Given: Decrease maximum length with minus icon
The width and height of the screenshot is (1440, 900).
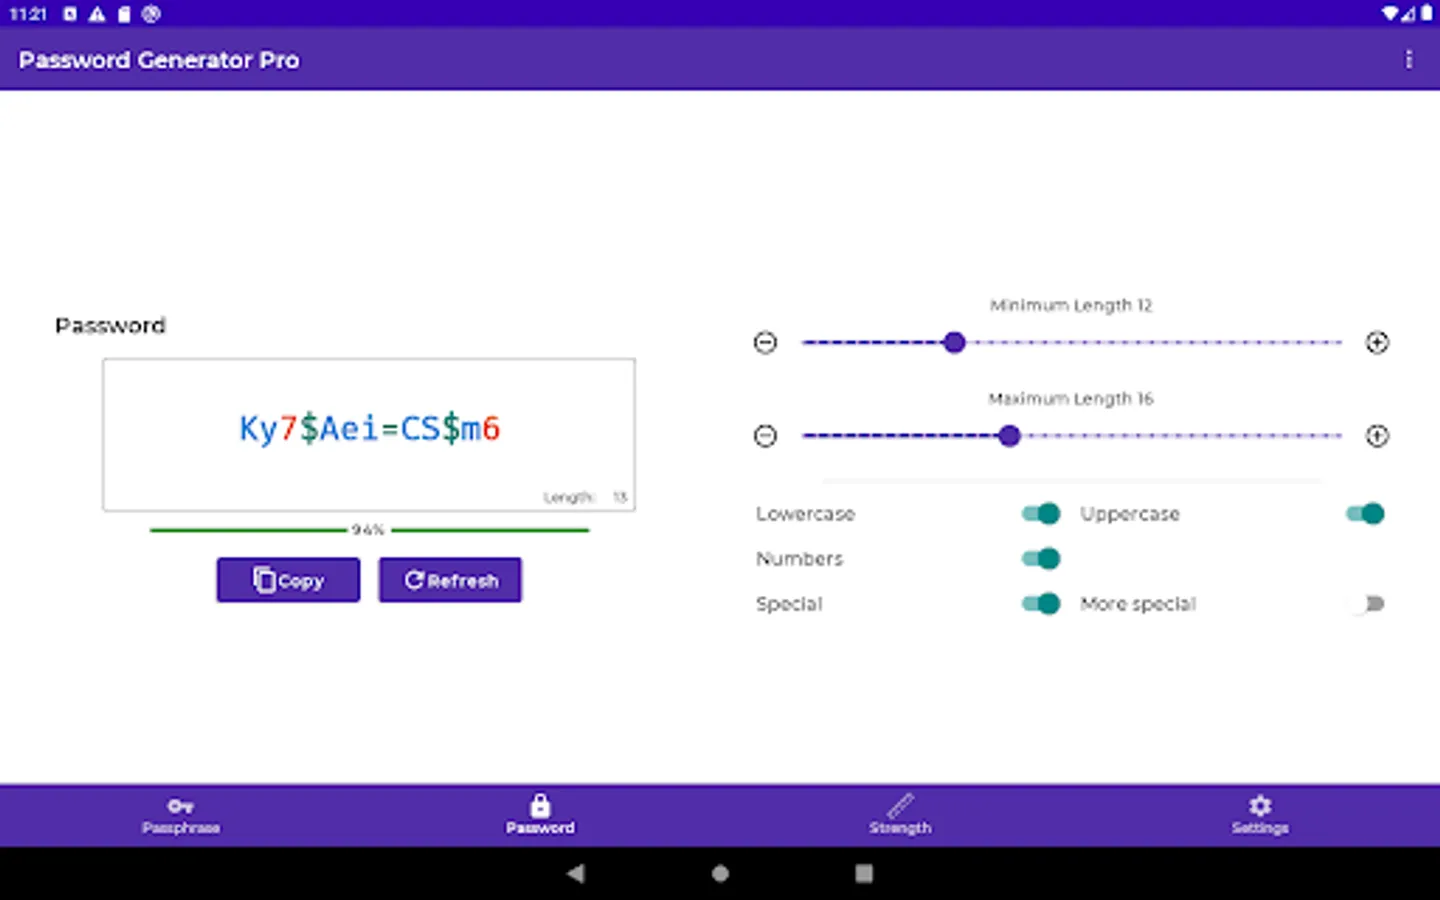Looking at the screenshot, I should pos(765,436).
